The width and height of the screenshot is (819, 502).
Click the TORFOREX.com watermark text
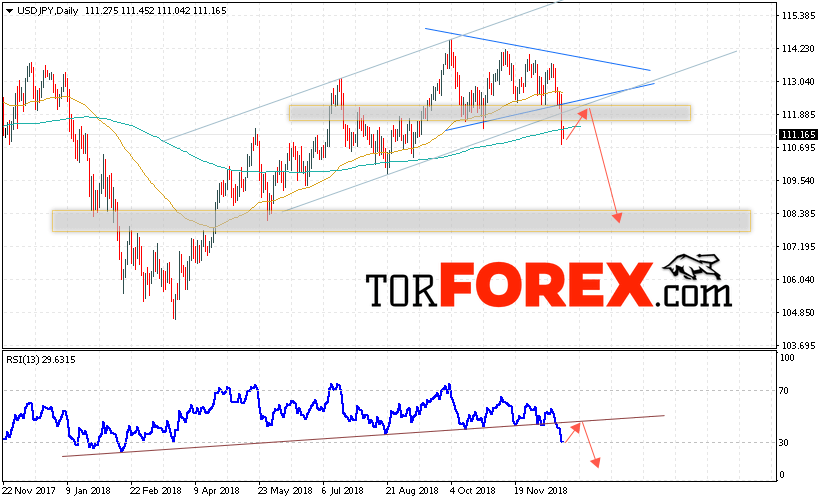(548, 285)
